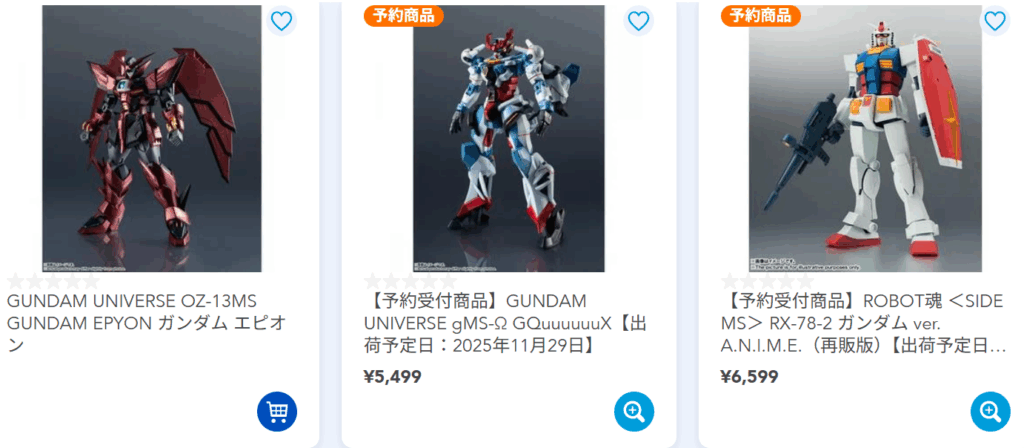Click star rating row on RX-78-2 card
The image size is (1024, 448).
click(x=767, y=281)
